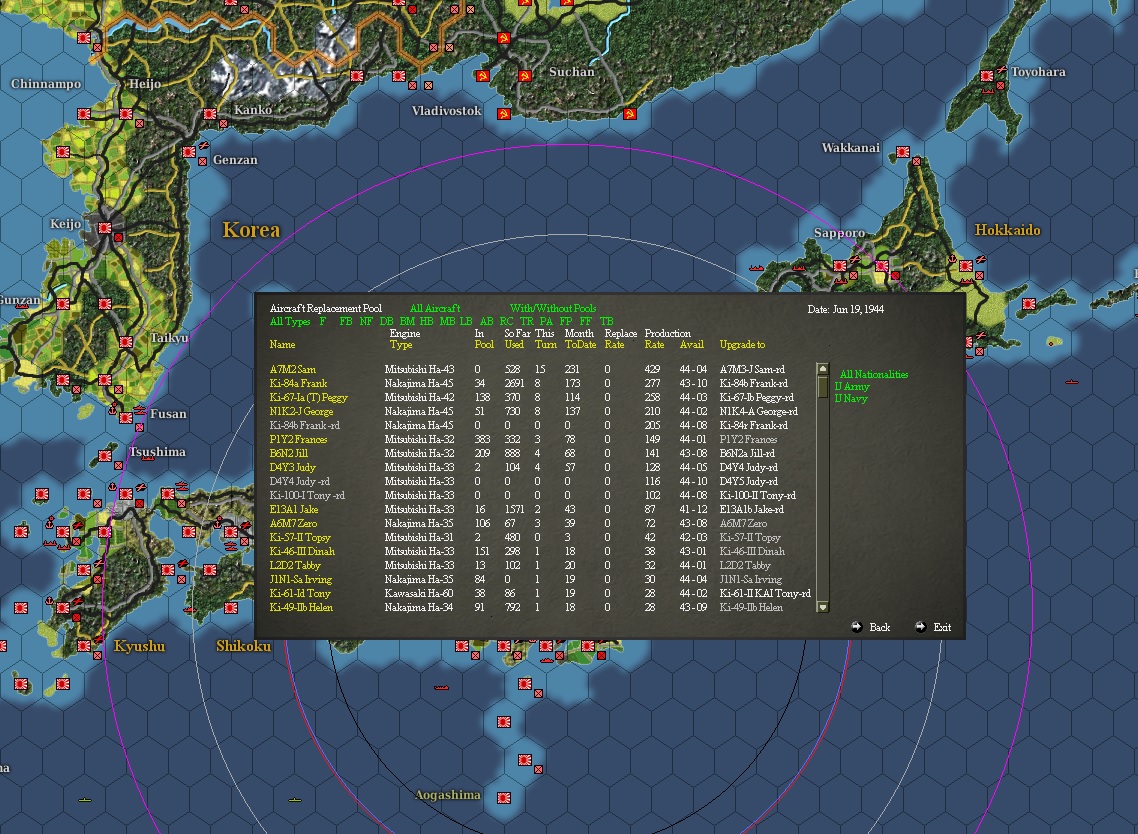Filter by BM type

tap(407, 321)
